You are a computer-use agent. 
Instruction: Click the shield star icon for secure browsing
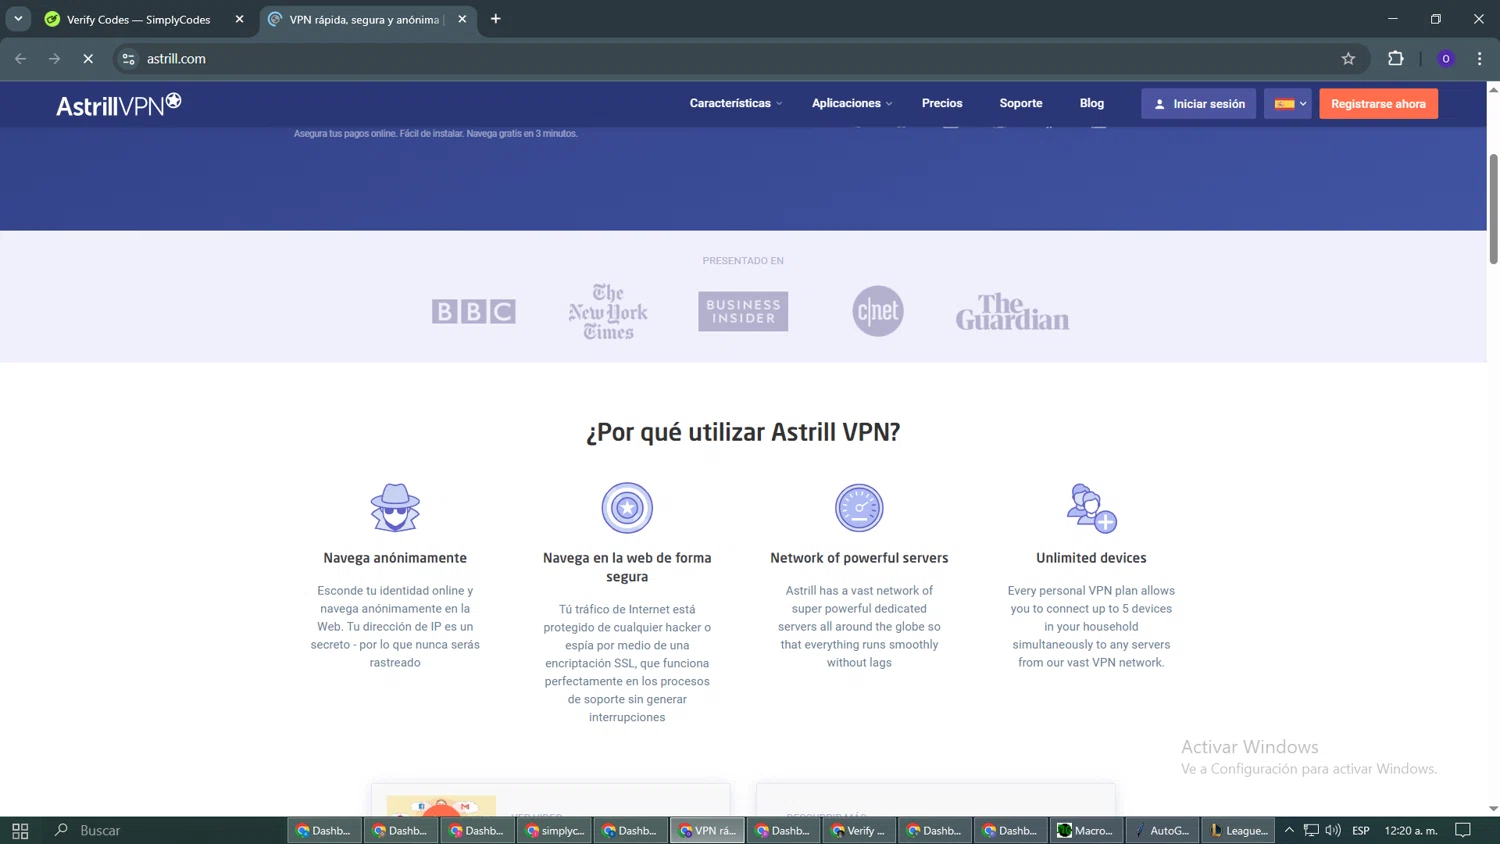[627, 508]
